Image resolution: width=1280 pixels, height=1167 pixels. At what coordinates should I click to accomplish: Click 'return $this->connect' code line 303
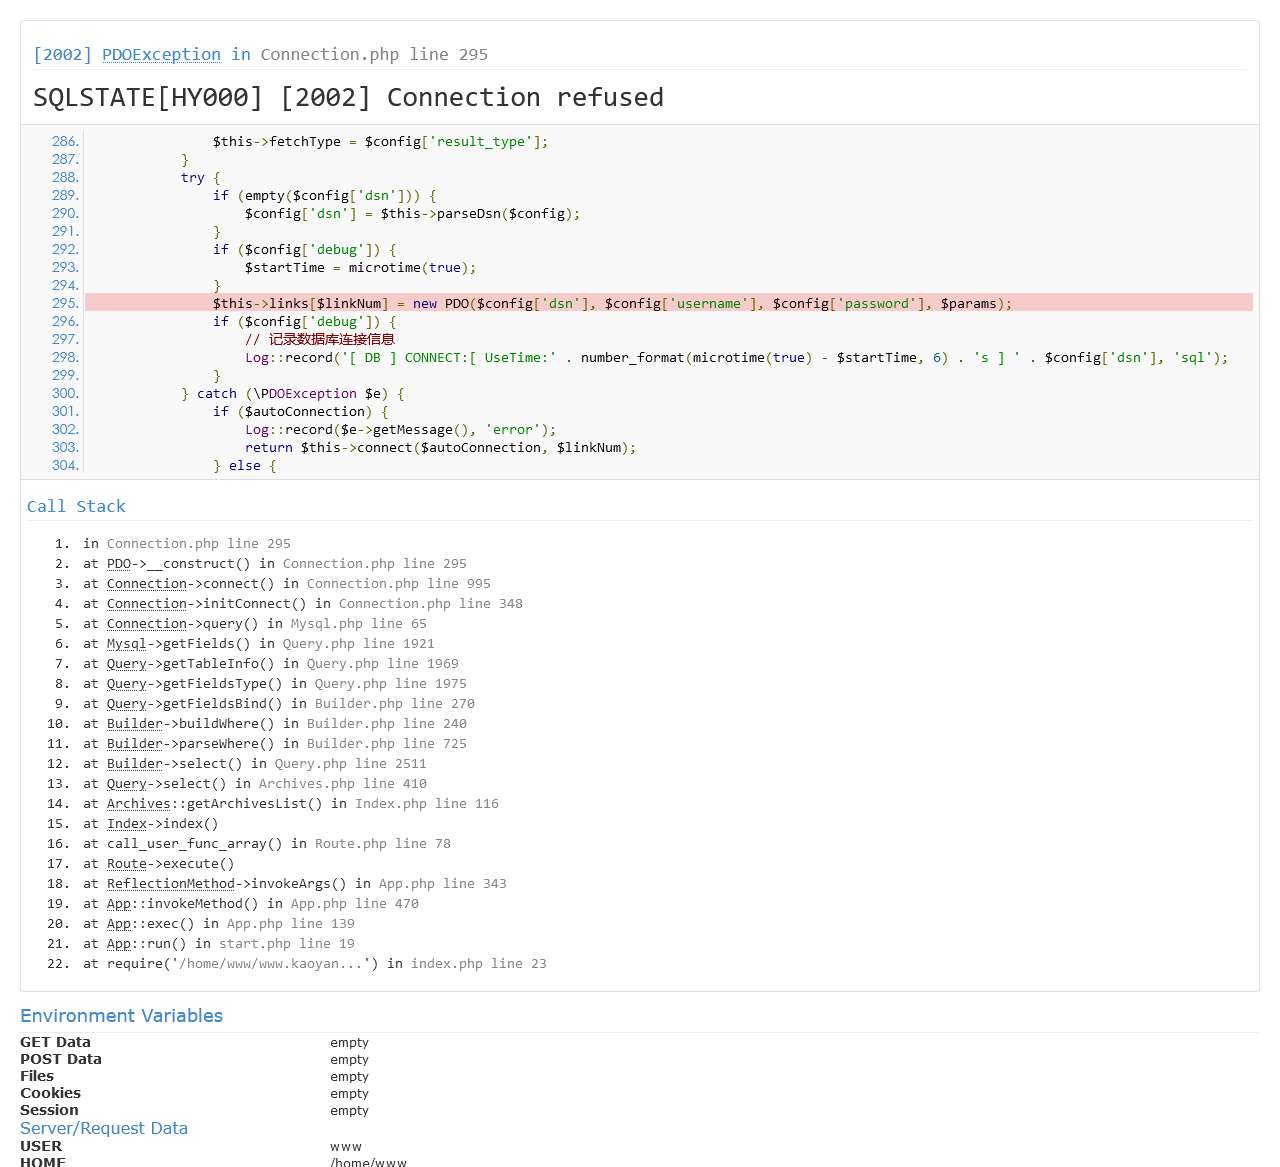(x=440, y=447)
